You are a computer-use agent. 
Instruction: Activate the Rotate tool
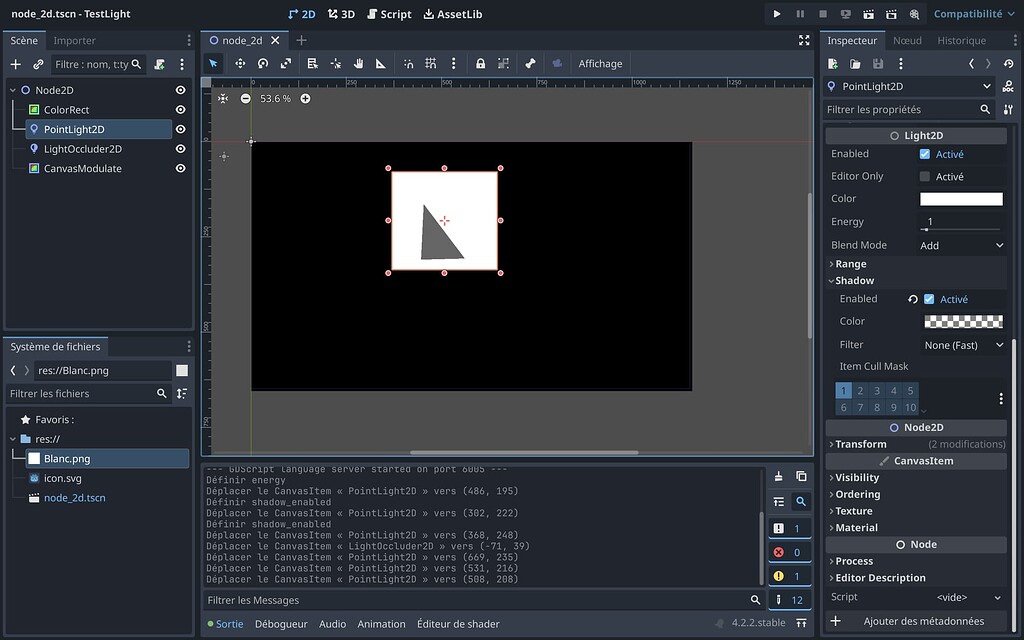tap(263, 63)
